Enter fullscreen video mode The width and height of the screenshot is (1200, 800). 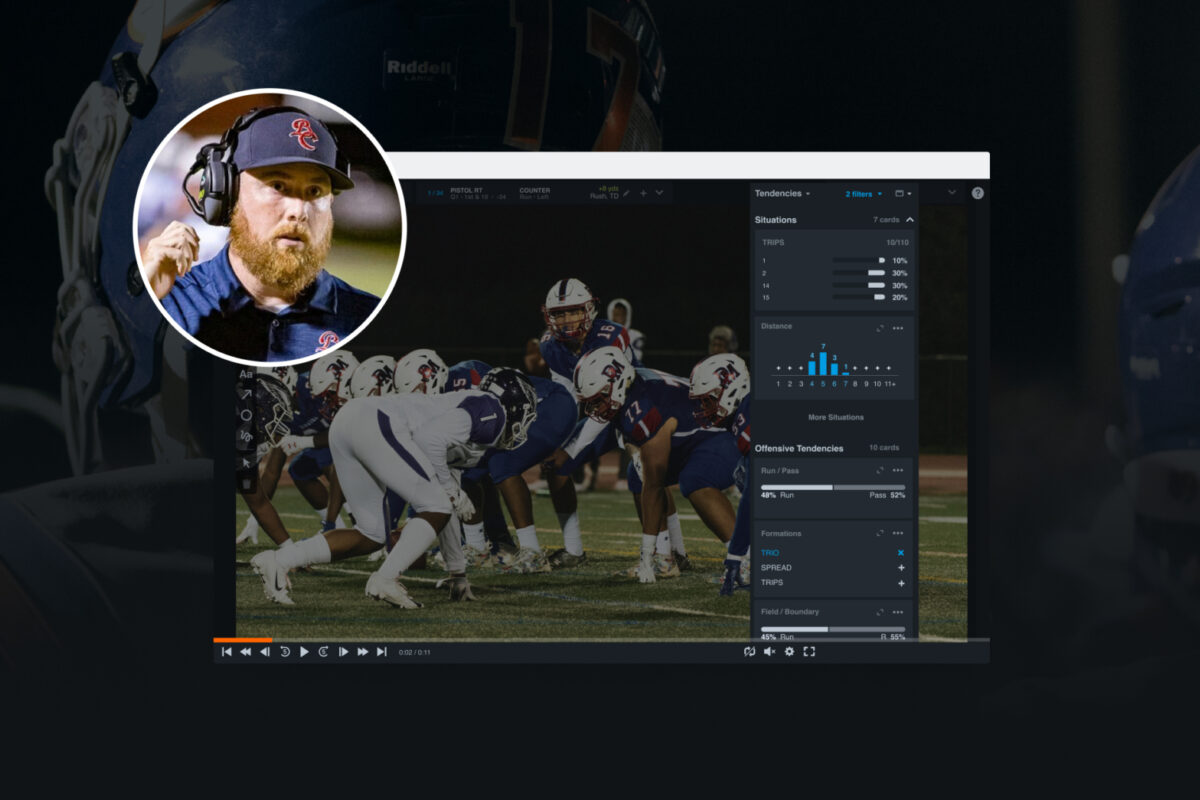point(809,651)
